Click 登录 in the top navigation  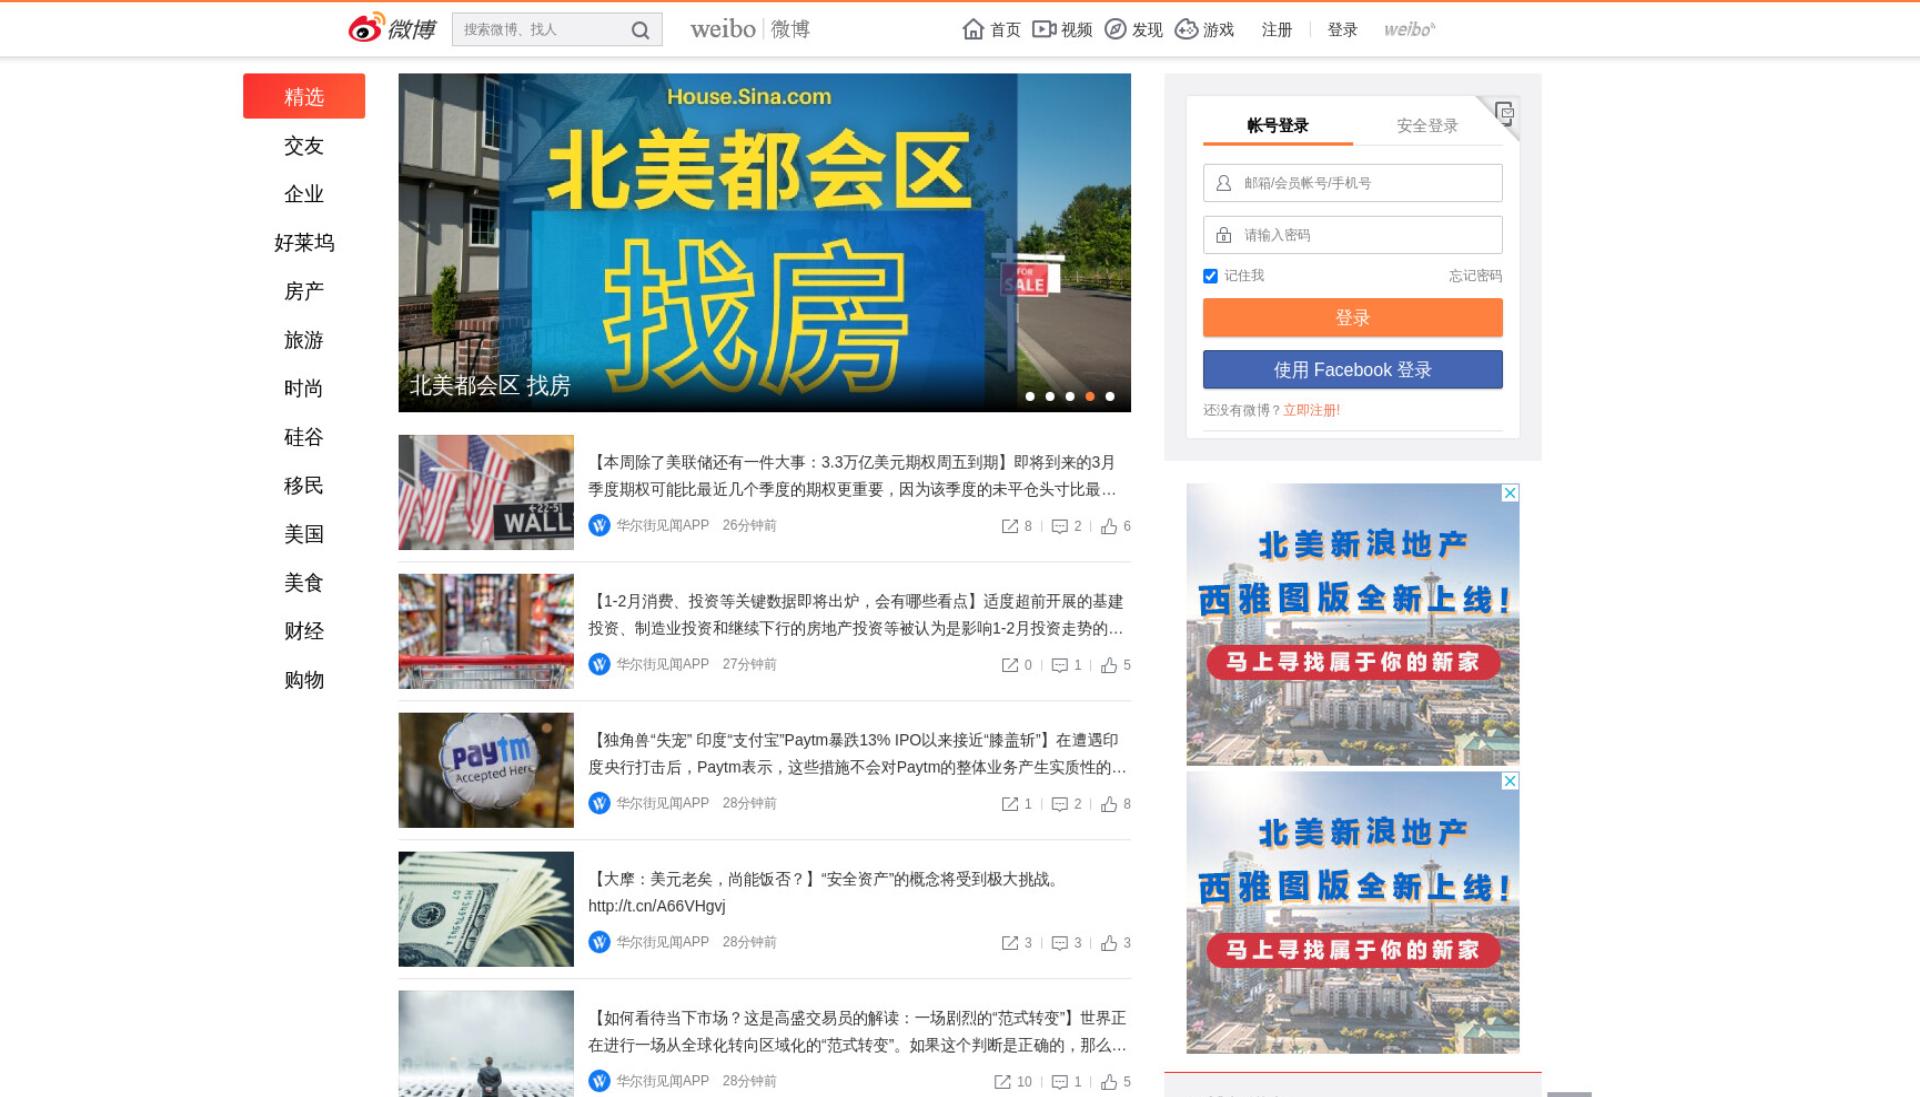coord(1342,30)
